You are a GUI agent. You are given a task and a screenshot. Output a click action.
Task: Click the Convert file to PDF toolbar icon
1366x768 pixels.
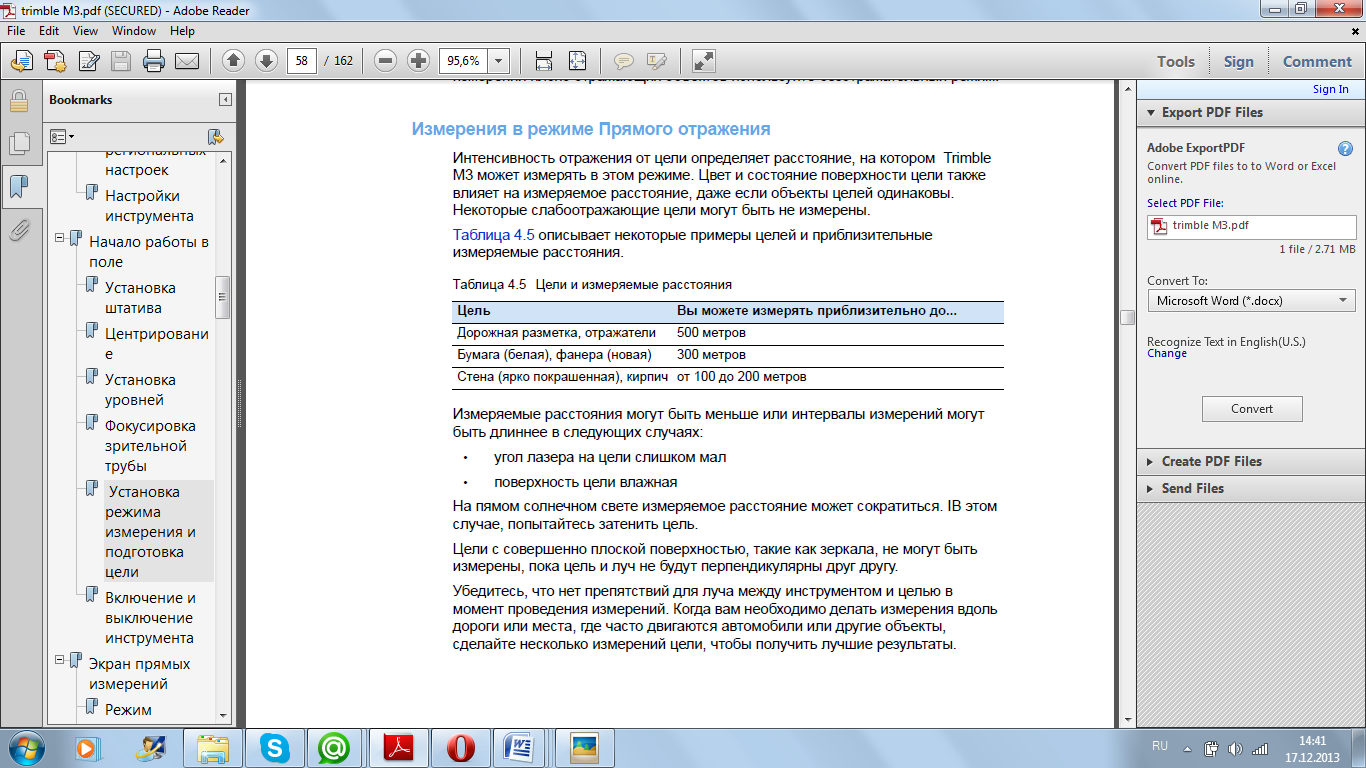pyautogui.click(x=55, y=61)
